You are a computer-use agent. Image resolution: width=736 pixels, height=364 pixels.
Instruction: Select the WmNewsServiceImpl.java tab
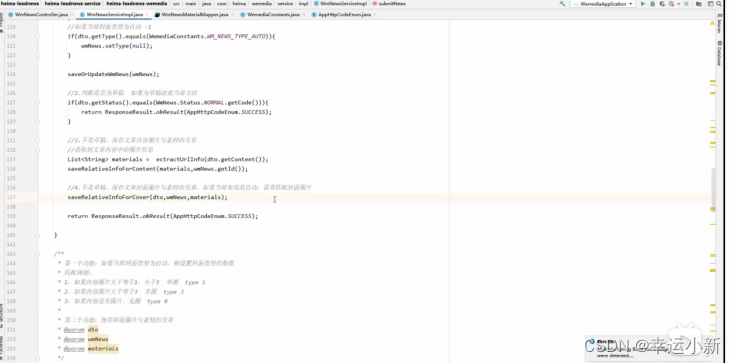coord(115,15)
